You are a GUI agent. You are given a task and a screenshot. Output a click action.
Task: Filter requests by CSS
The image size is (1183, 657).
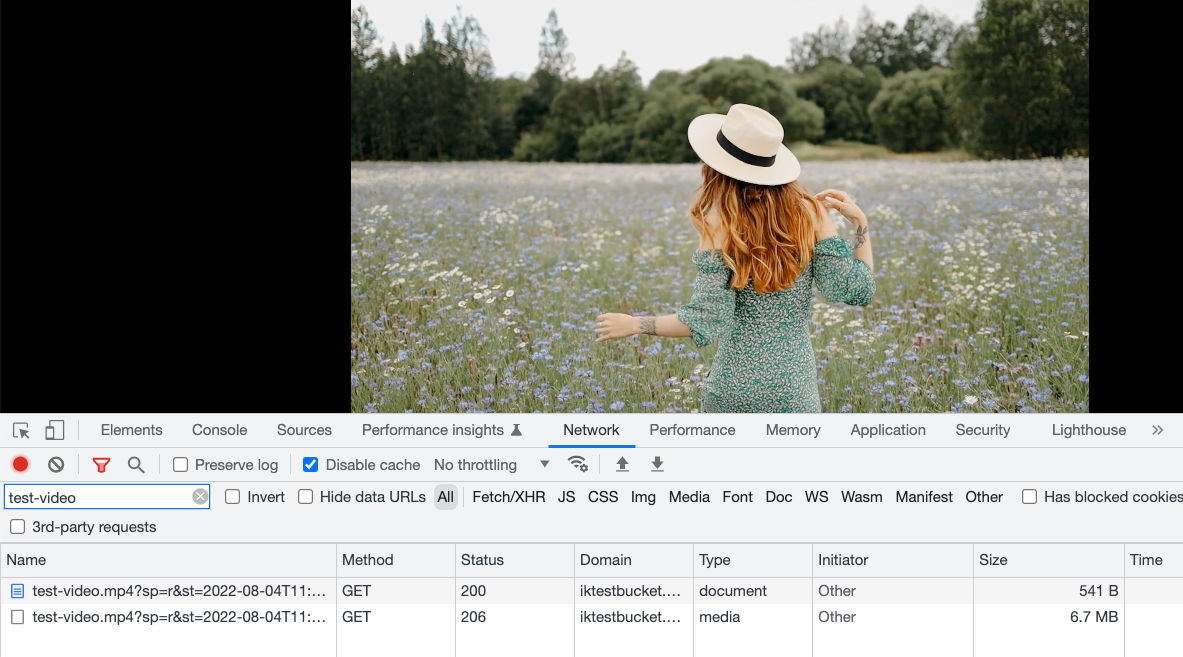(603, 497)
